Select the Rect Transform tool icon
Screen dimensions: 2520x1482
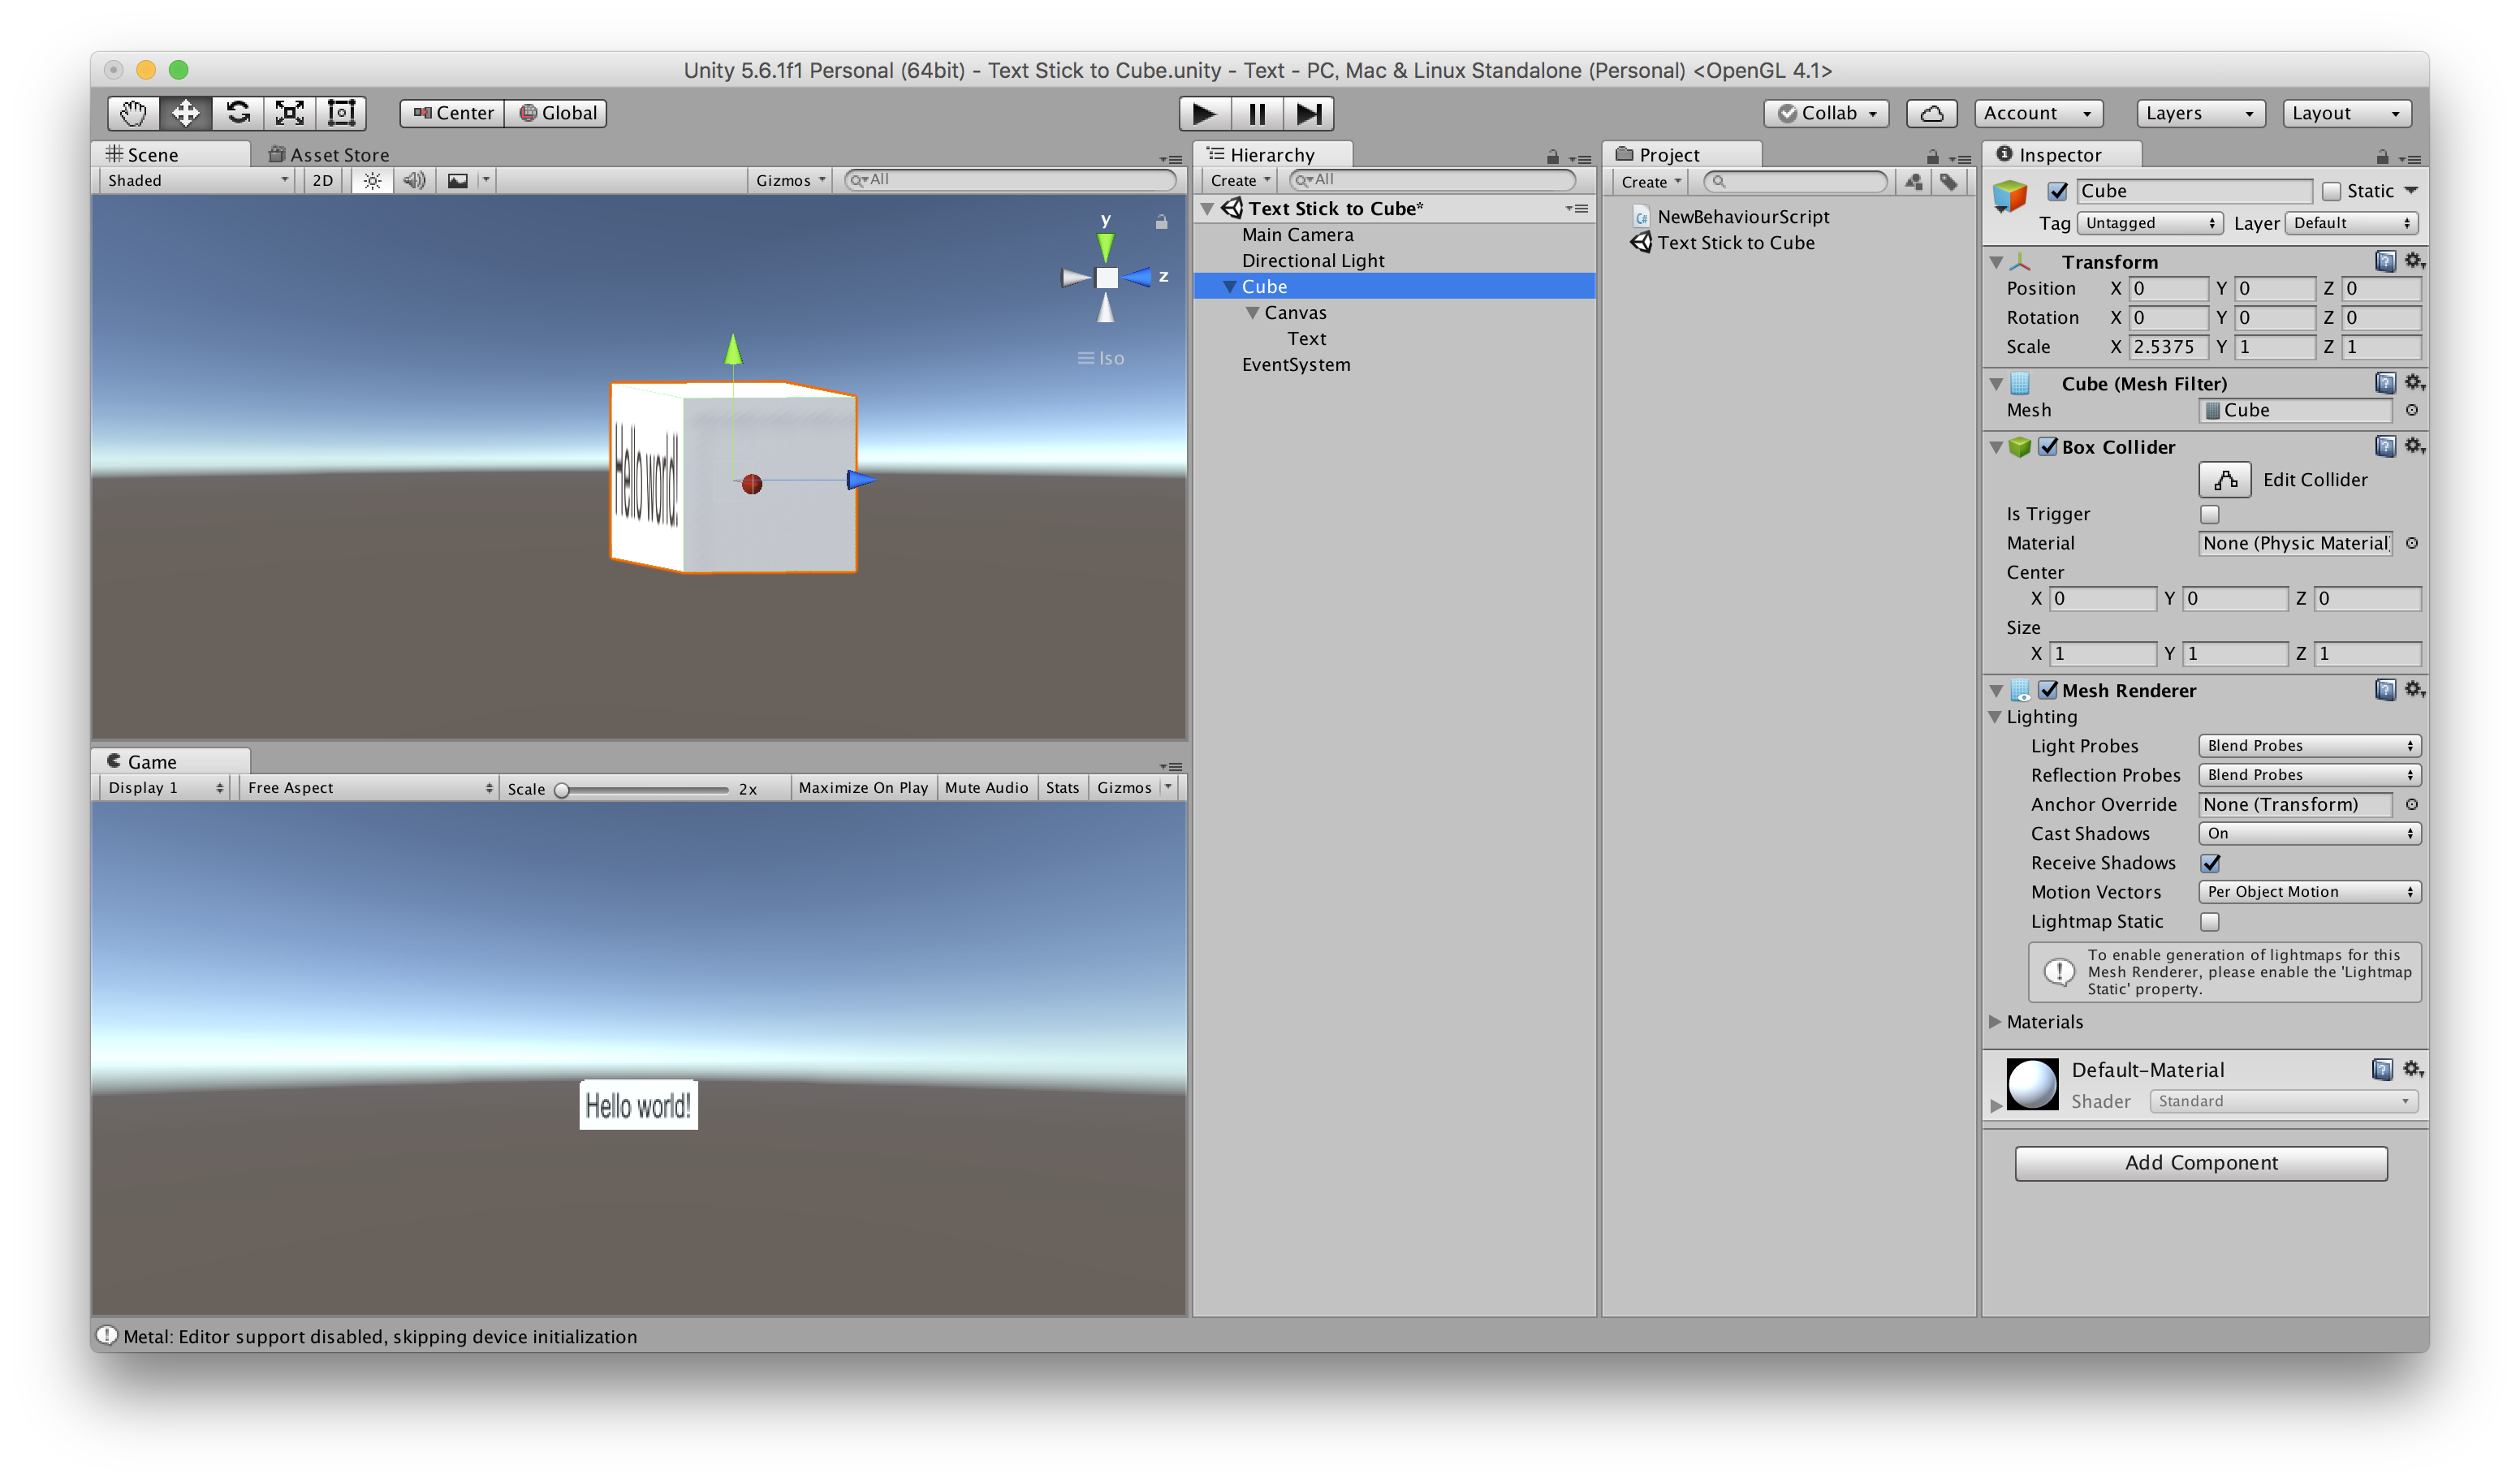click(x=342, y=113)
